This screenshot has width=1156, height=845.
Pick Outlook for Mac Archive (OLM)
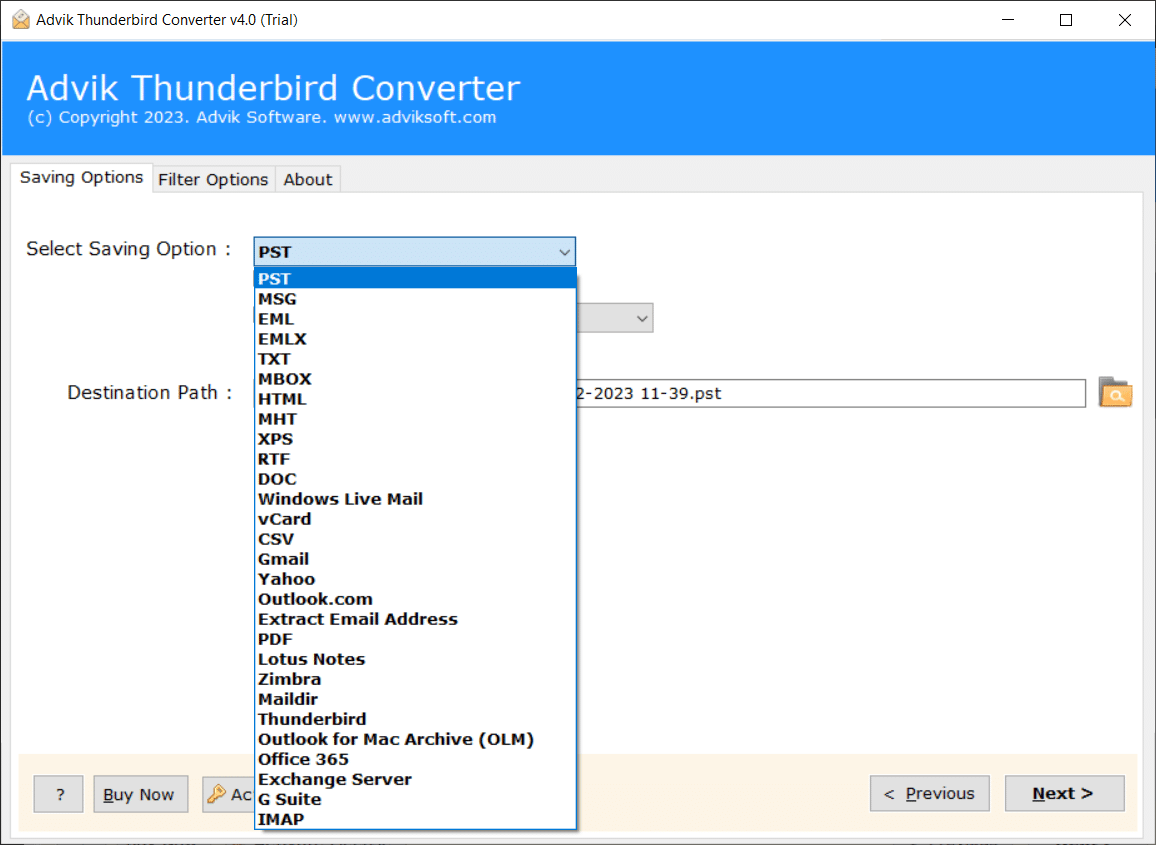coord(395,739)
